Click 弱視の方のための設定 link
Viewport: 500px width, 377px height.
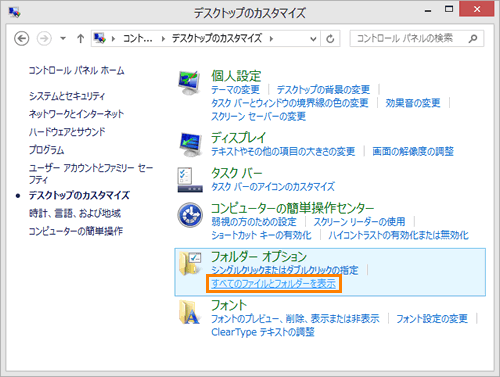[x=254, y=222]
